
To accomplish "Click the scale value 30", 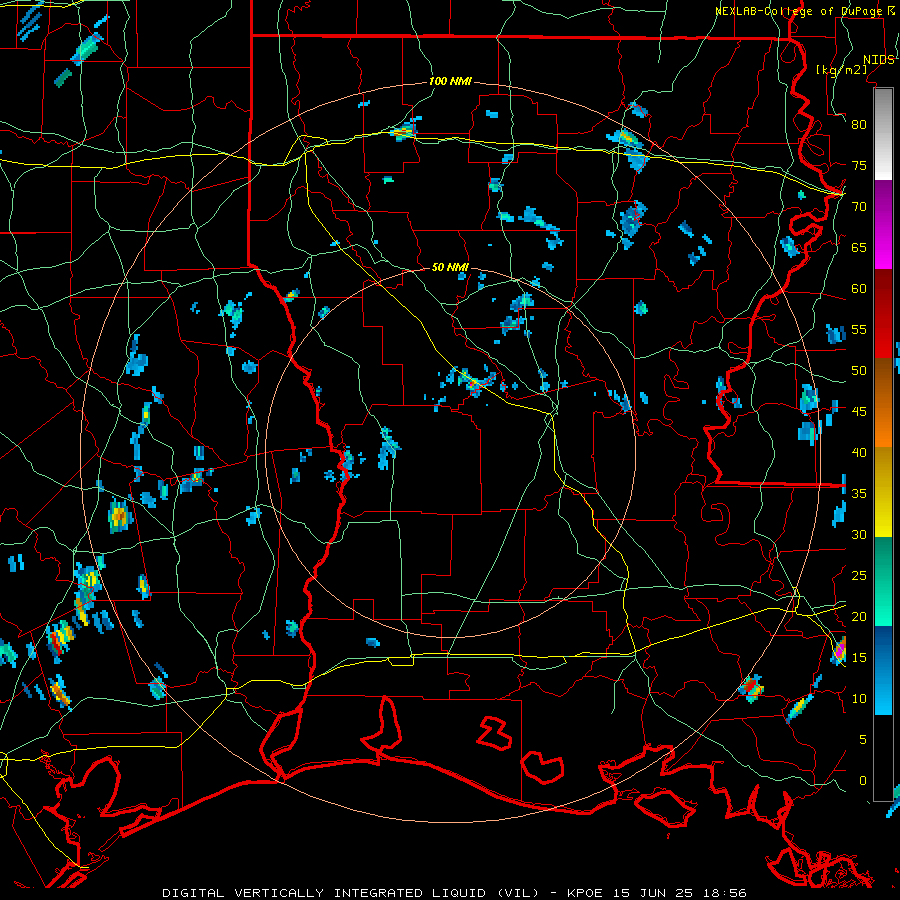I will pos(859,535).
